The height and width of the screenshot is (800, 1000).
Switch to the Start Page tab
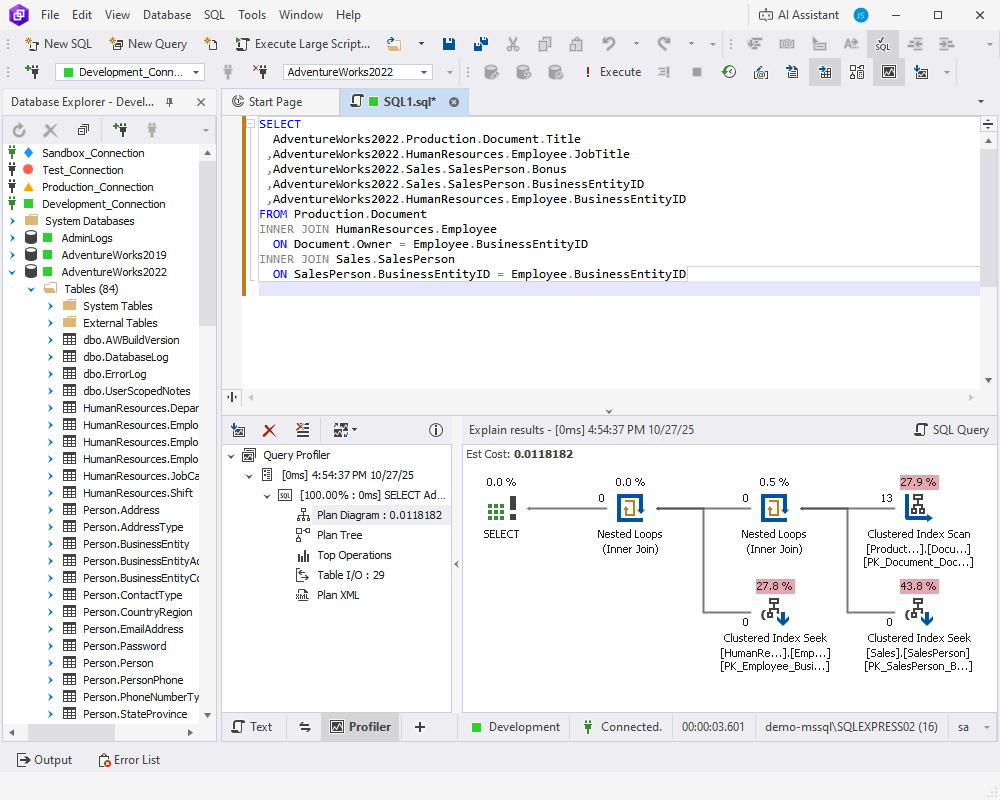click(282, 101)
